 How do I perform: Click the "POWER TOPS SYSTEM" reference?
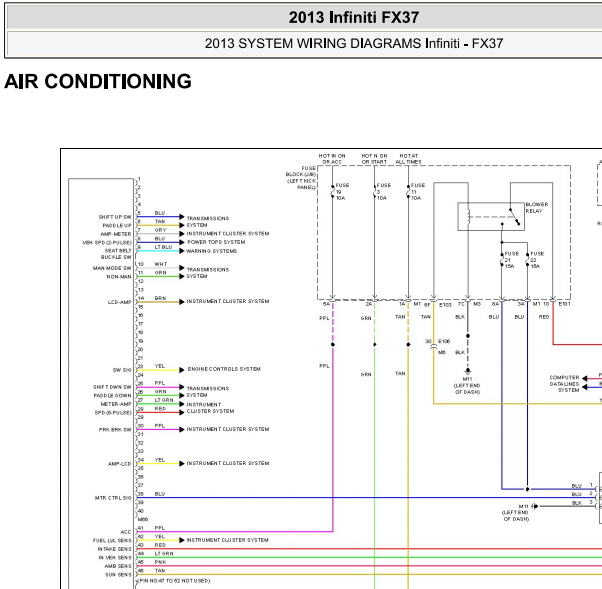[216, 242]
